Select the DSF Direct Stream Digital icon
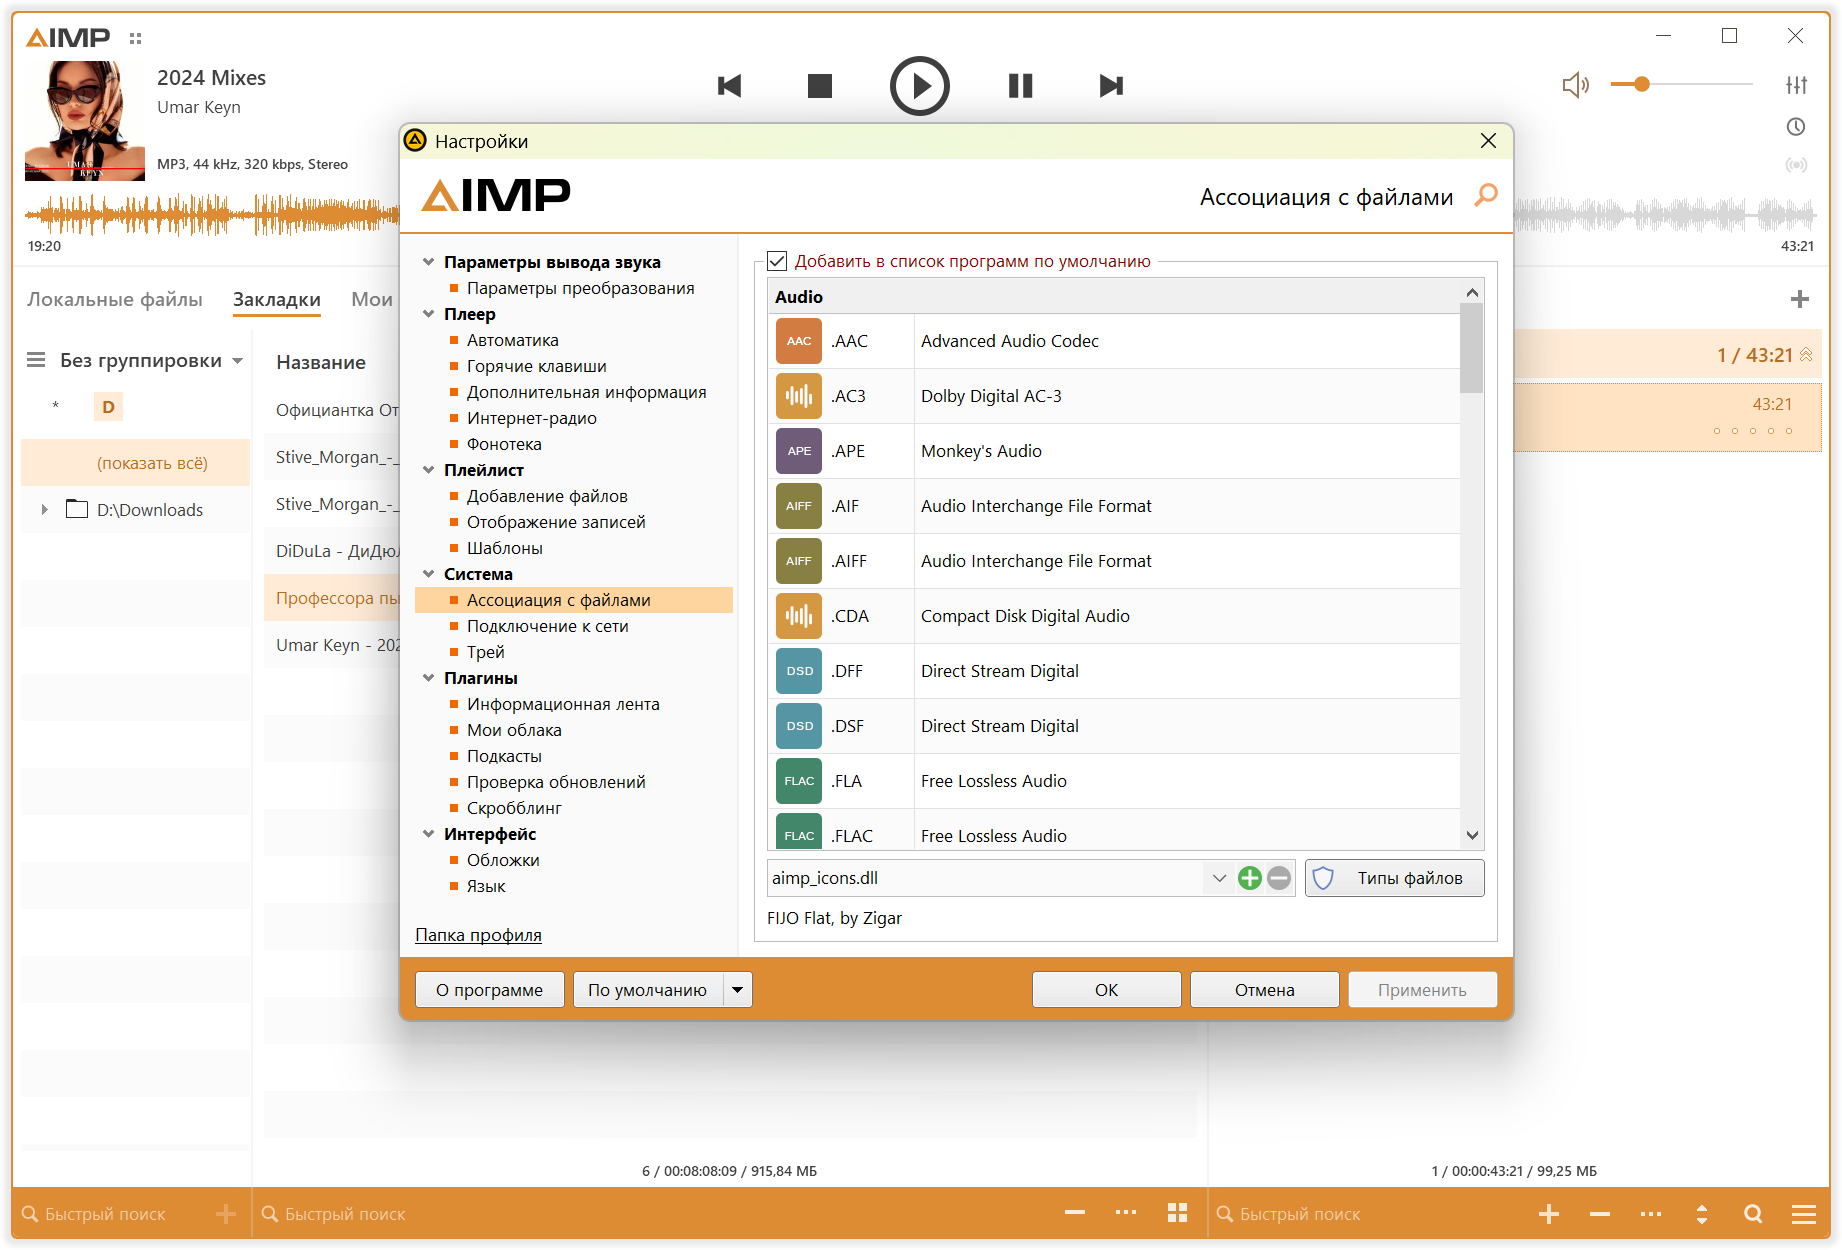Screen dimensions: 1842x1250 click(x=799, y=726)
